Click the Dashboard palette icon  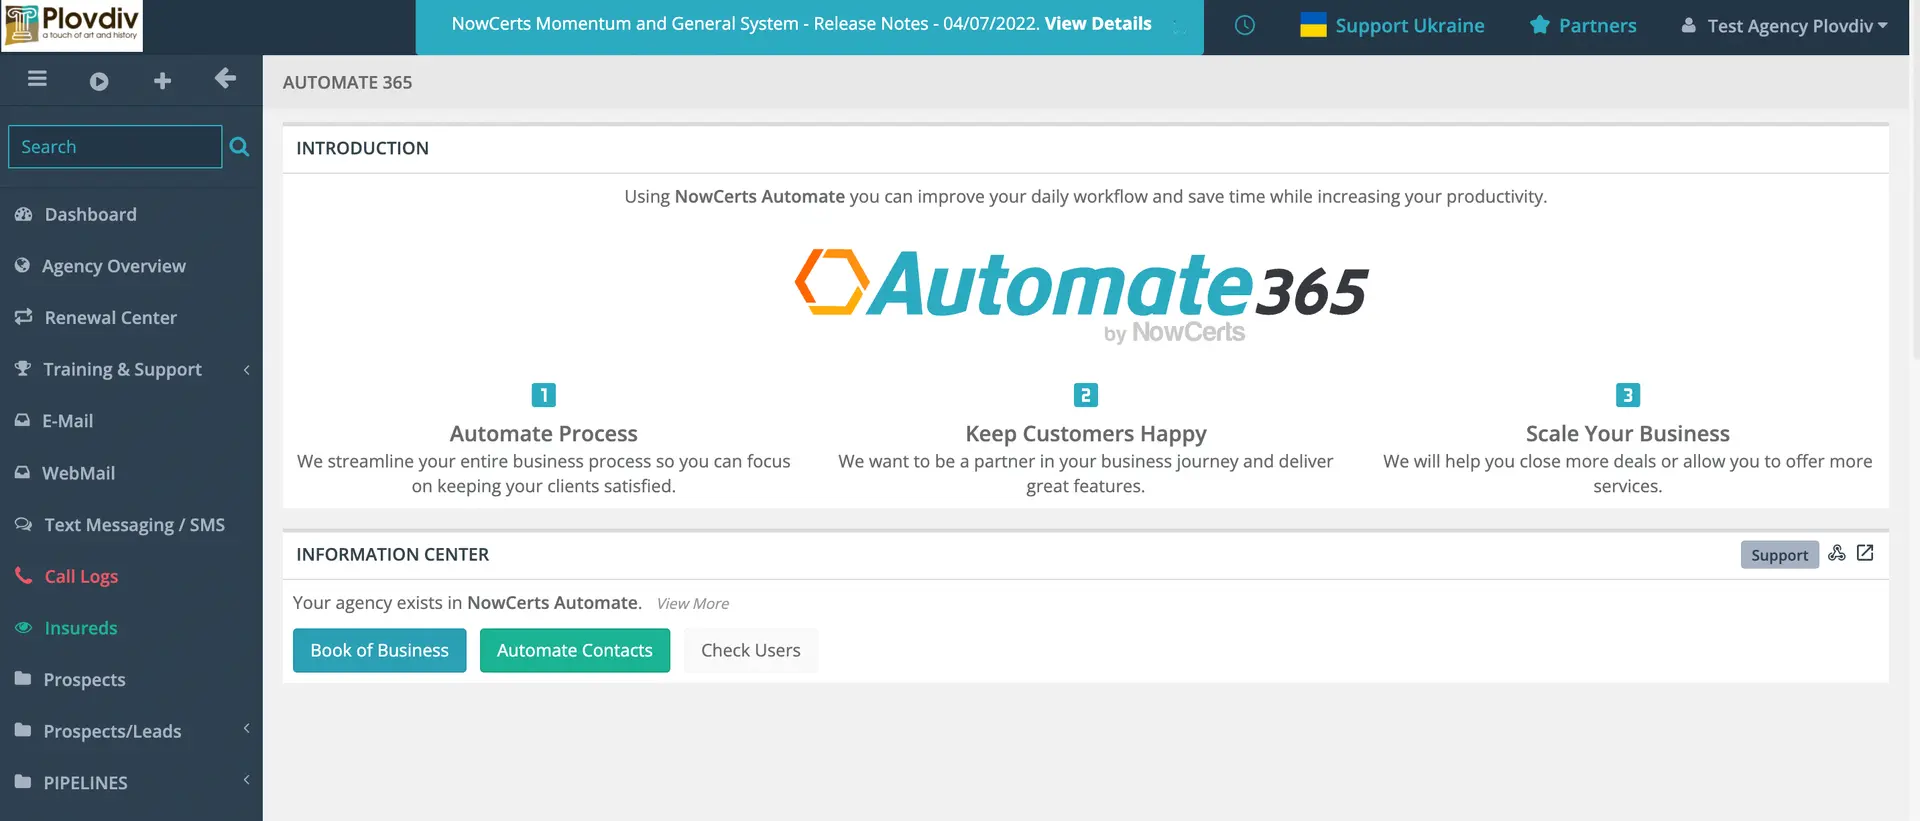tap(23, 214)
